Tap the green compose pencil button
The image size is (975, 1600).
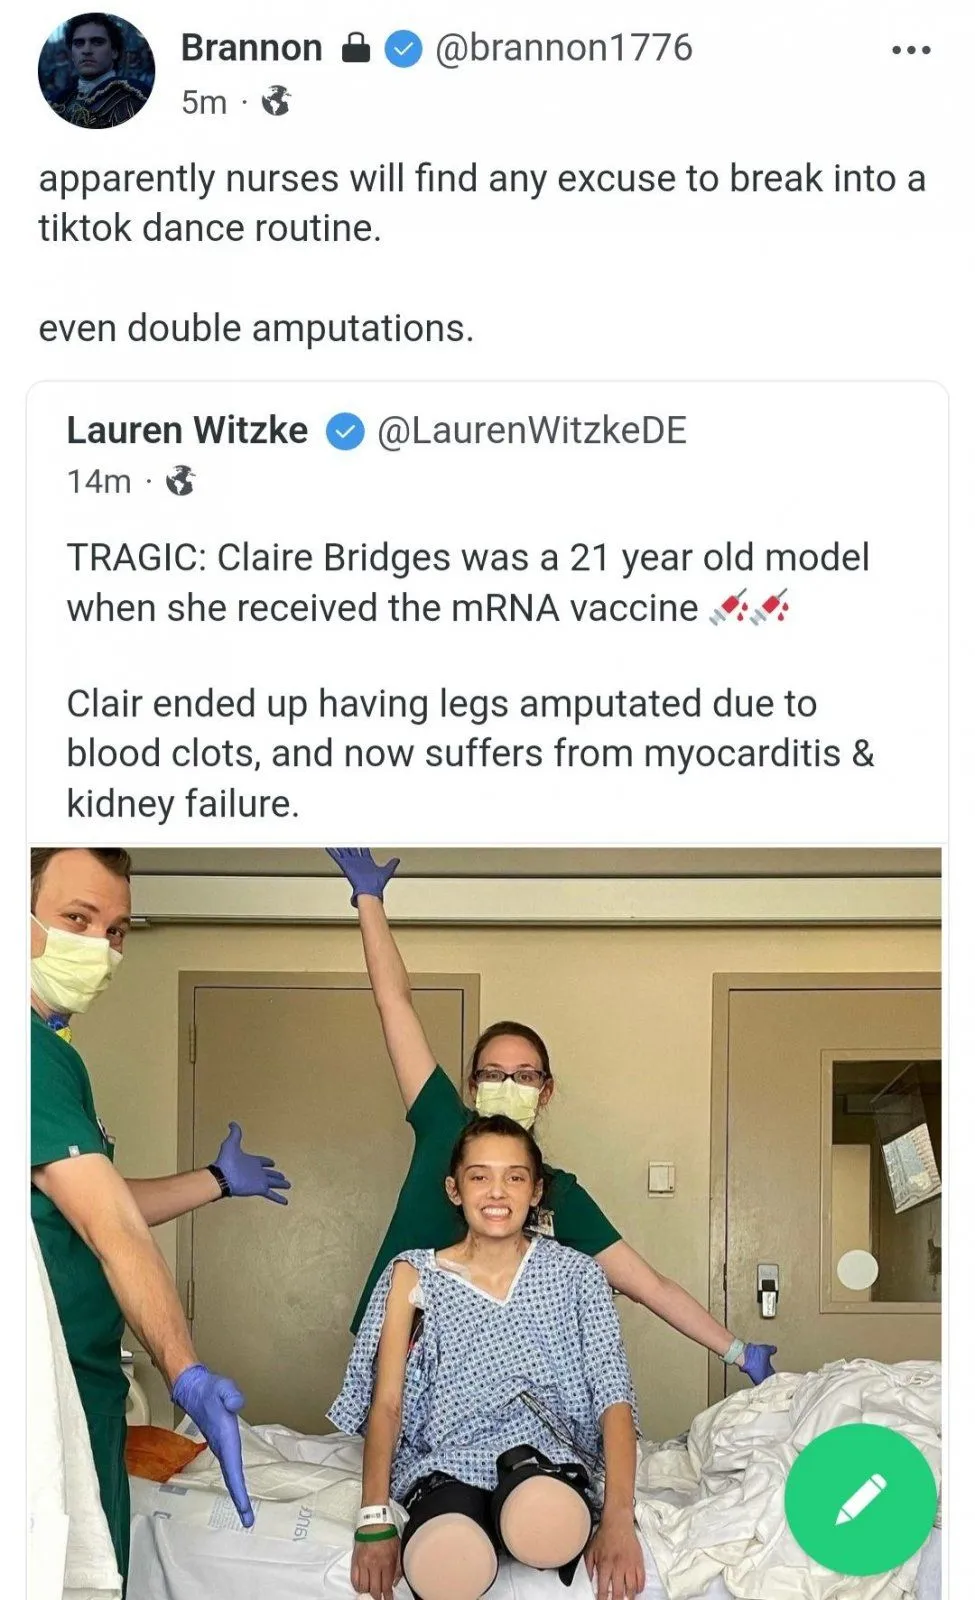coord(860,1499)
